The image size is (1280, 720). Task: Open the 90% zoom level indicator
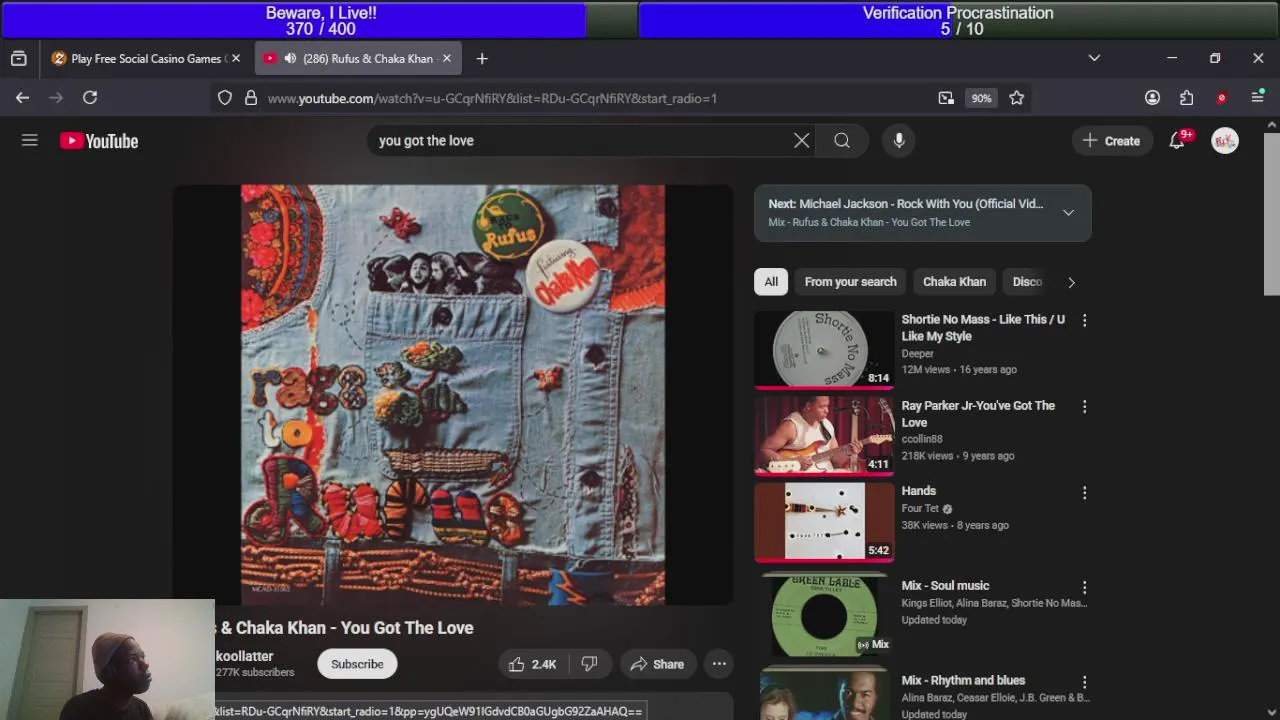tap(981, 98)
